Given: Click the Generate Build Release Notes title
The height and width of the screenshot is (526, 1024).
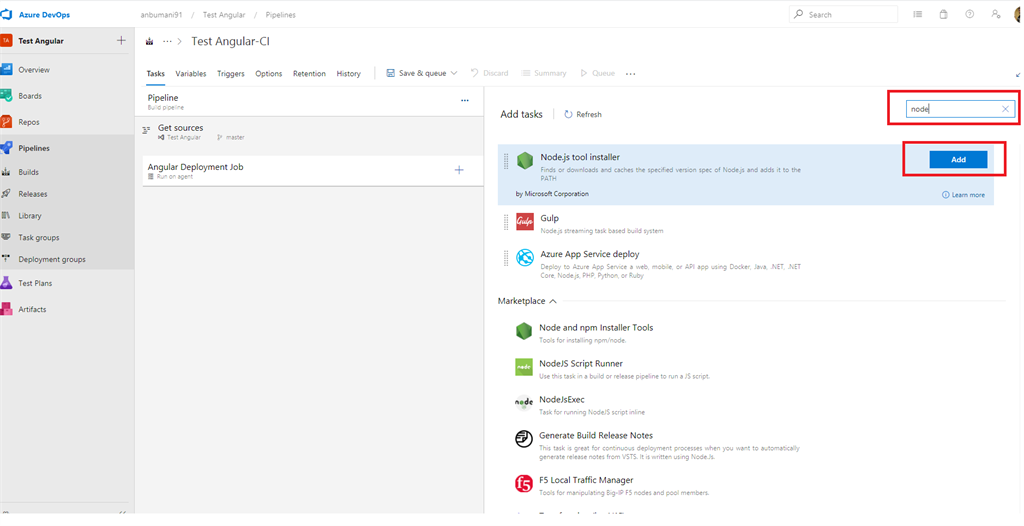Looking at the screenshot, I should click(596, 435).
